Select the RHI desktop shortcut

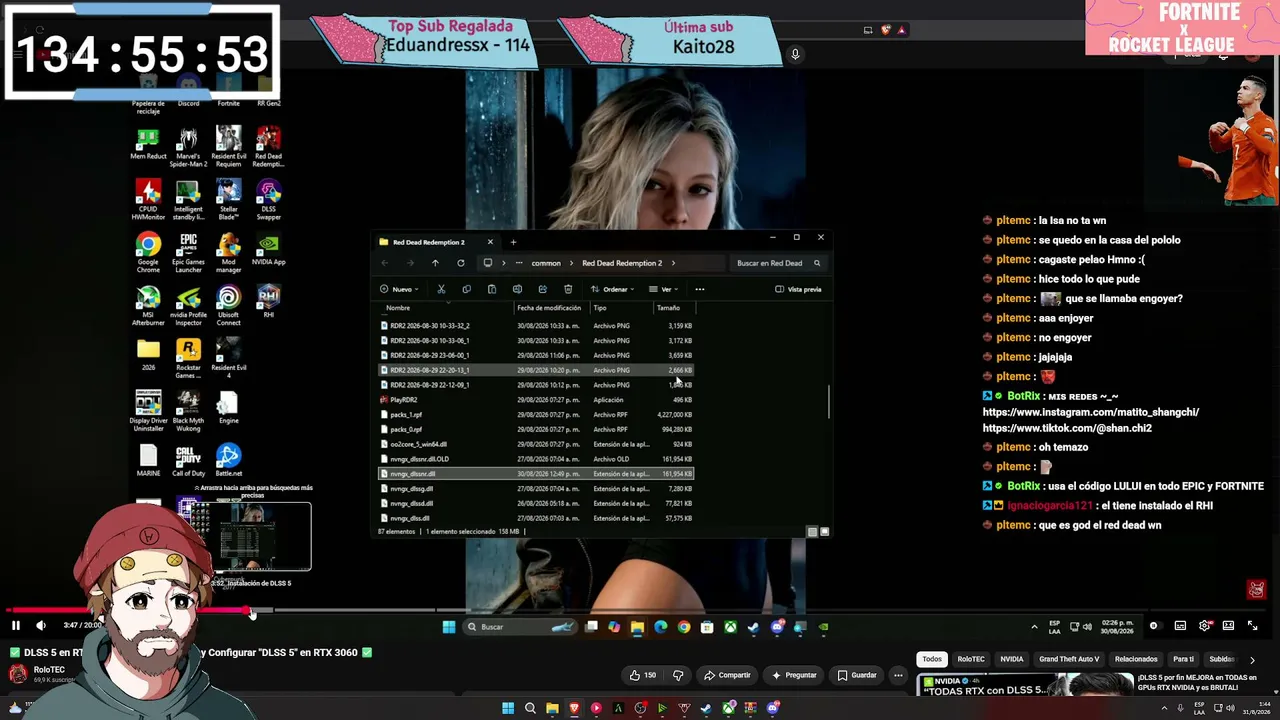point(268,302)
